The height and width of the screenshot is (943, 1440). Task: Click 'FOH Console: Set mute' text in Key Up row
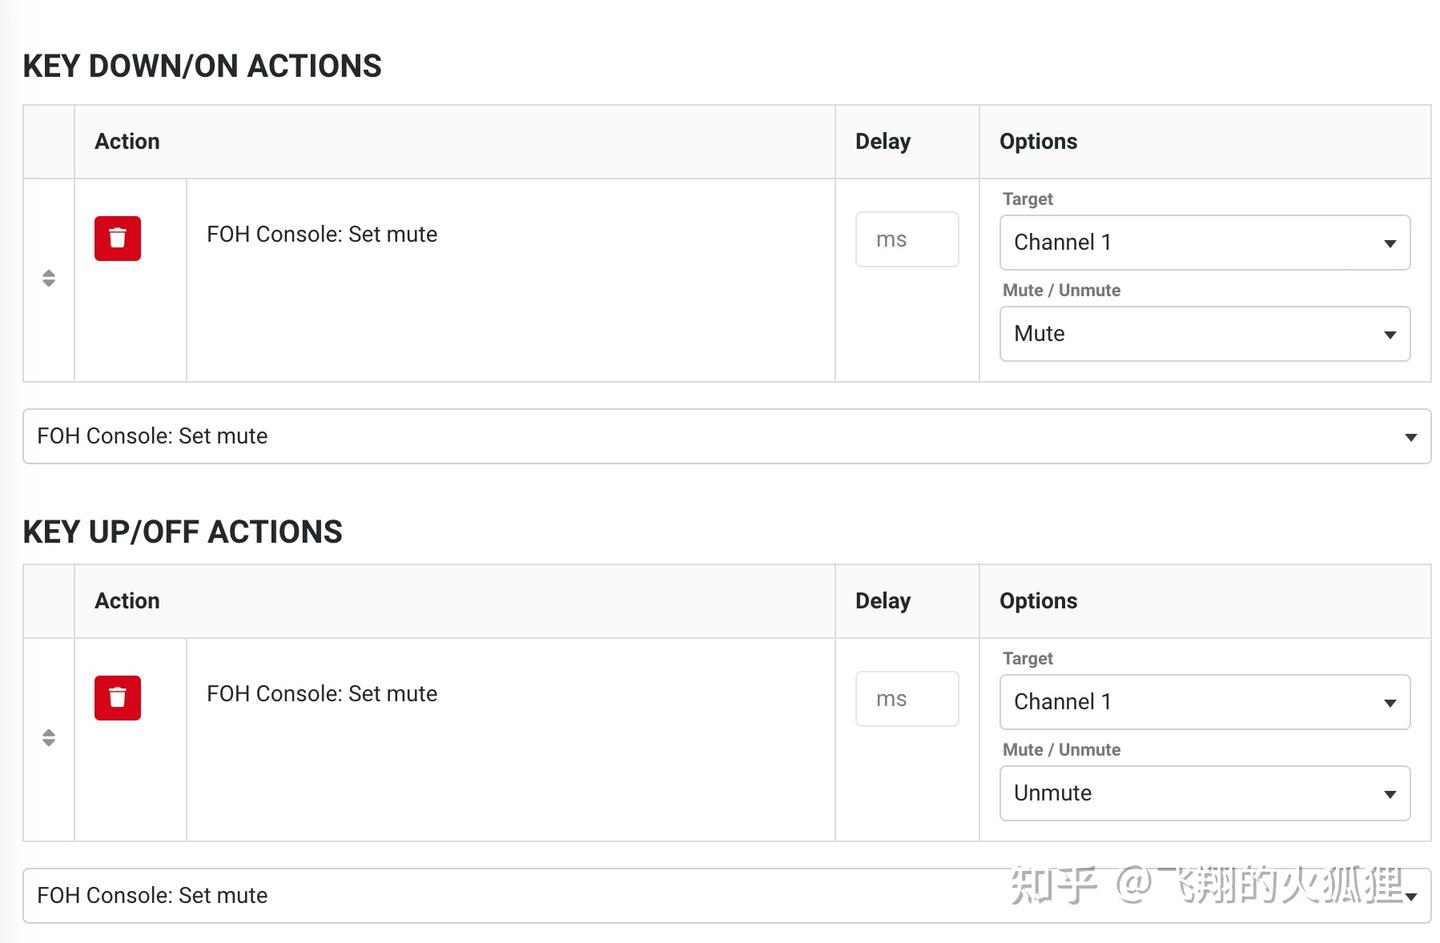pyautogui.click(x=322, y=694)
